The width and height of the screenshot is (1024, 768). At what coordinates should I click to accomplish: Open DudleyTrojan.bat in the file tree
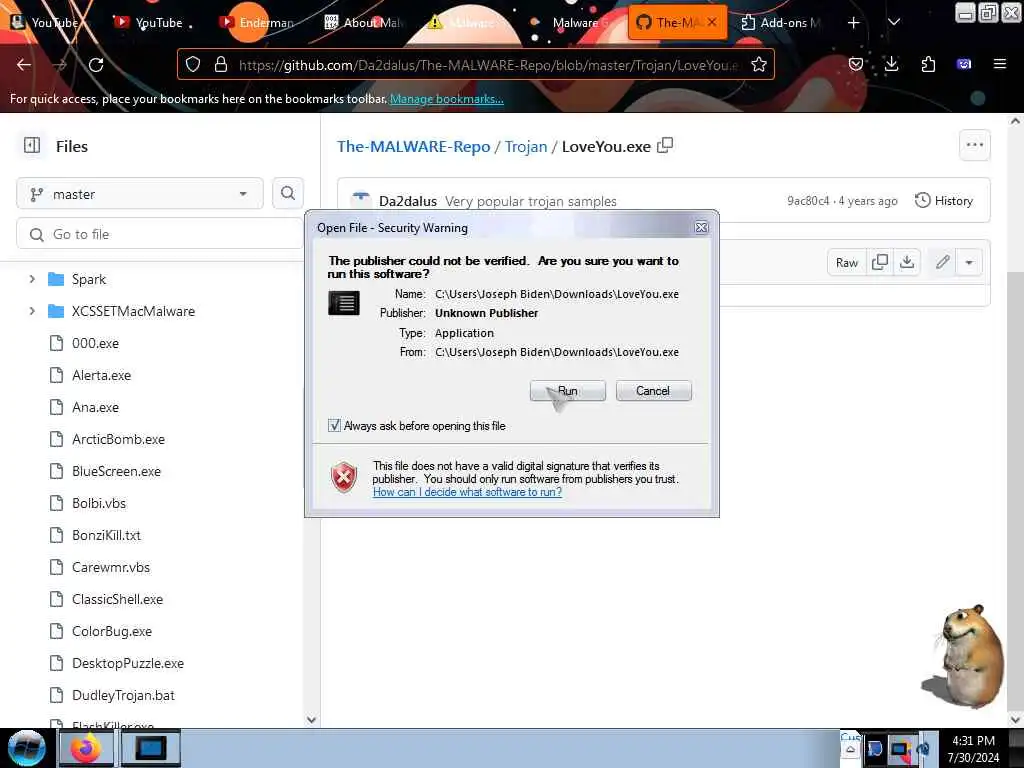[x=123, y=695]
